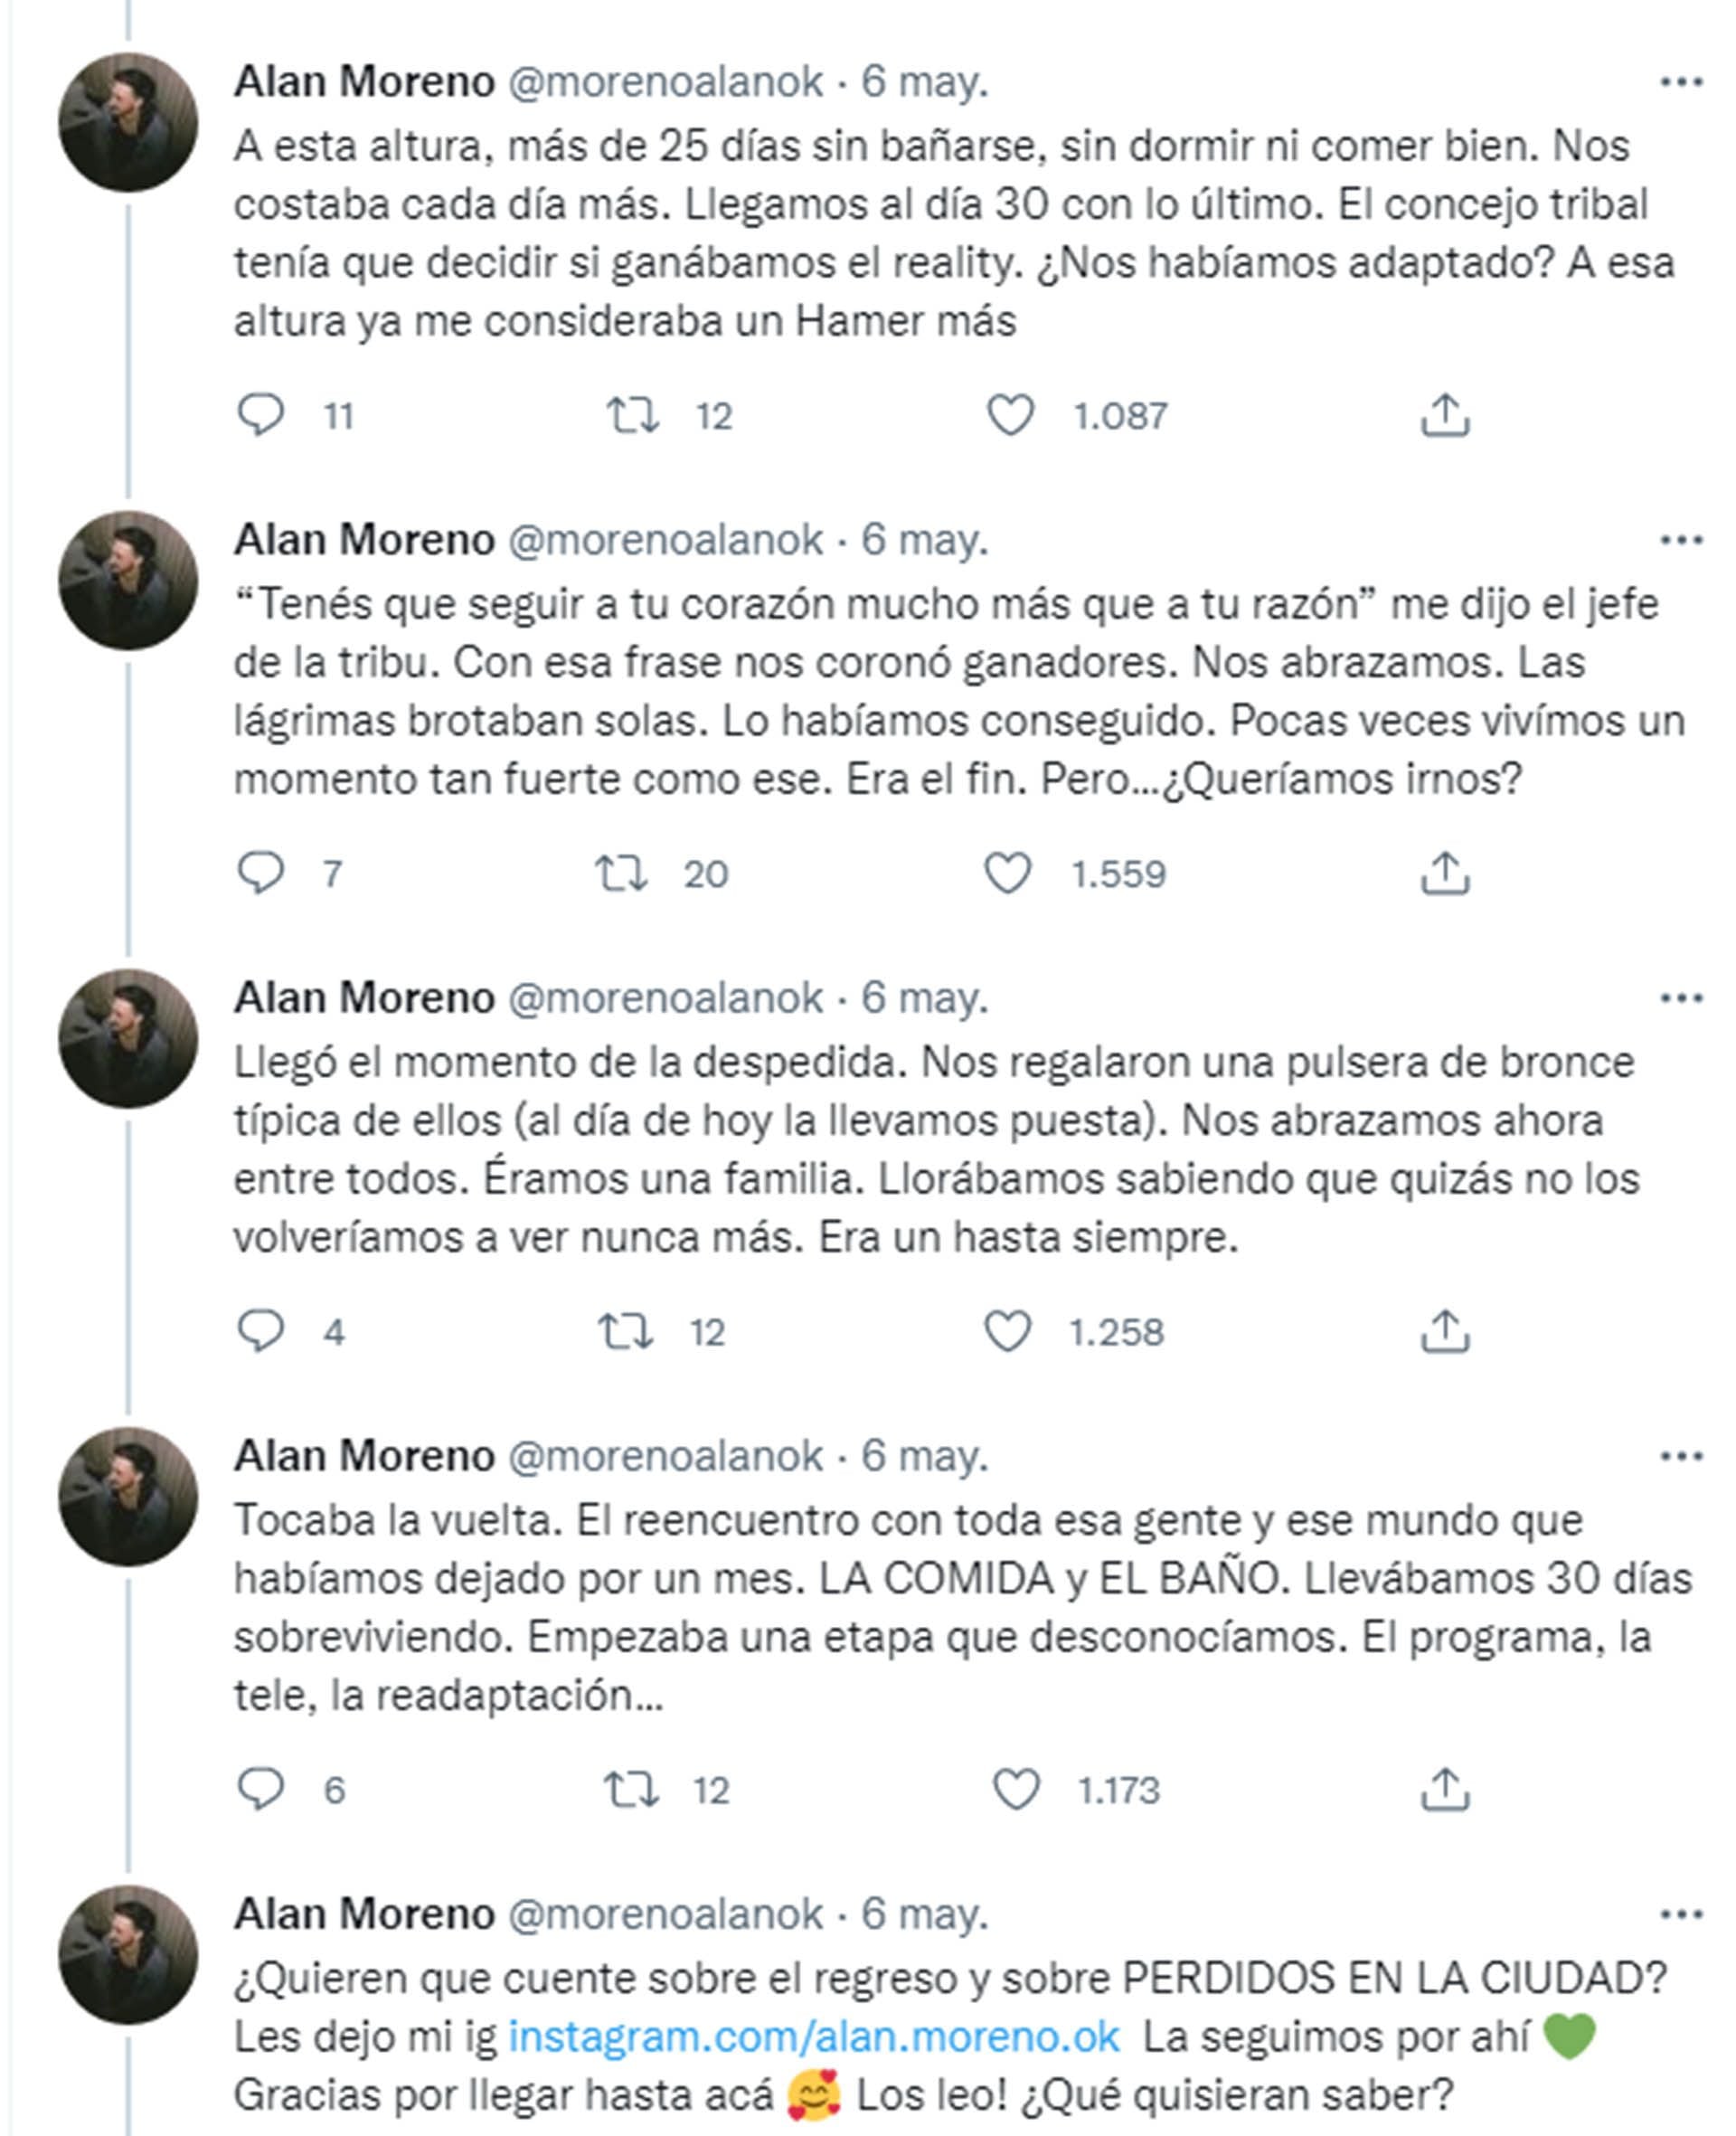Share the tweet about considering himself a Hamer

tap(1444, 415)
